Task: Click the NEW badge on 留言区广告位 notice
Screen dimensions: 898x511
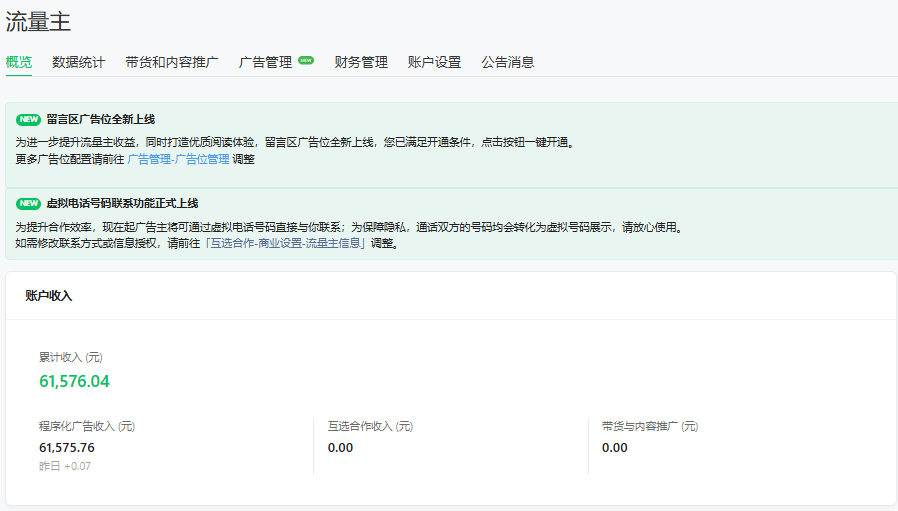Action: (28, 119)
